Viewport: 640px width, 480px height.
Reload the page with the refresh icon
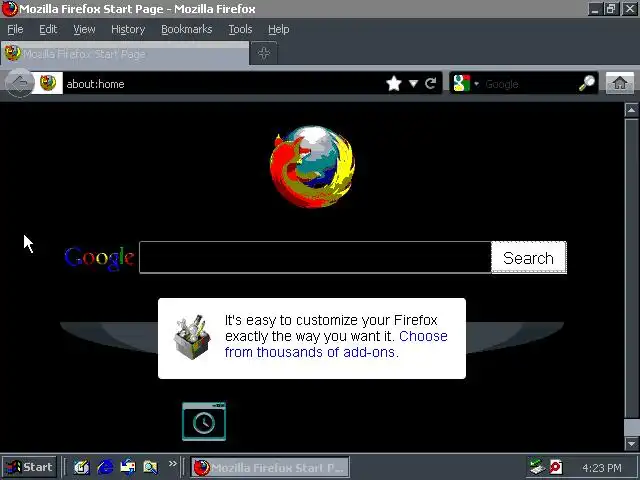(x=430, y=84)
